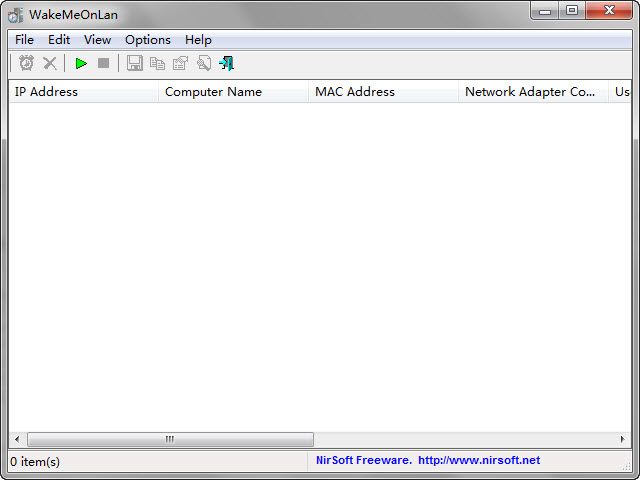Sort by the IP Address column header
640x480 pixels.
[x=83, y=91]
